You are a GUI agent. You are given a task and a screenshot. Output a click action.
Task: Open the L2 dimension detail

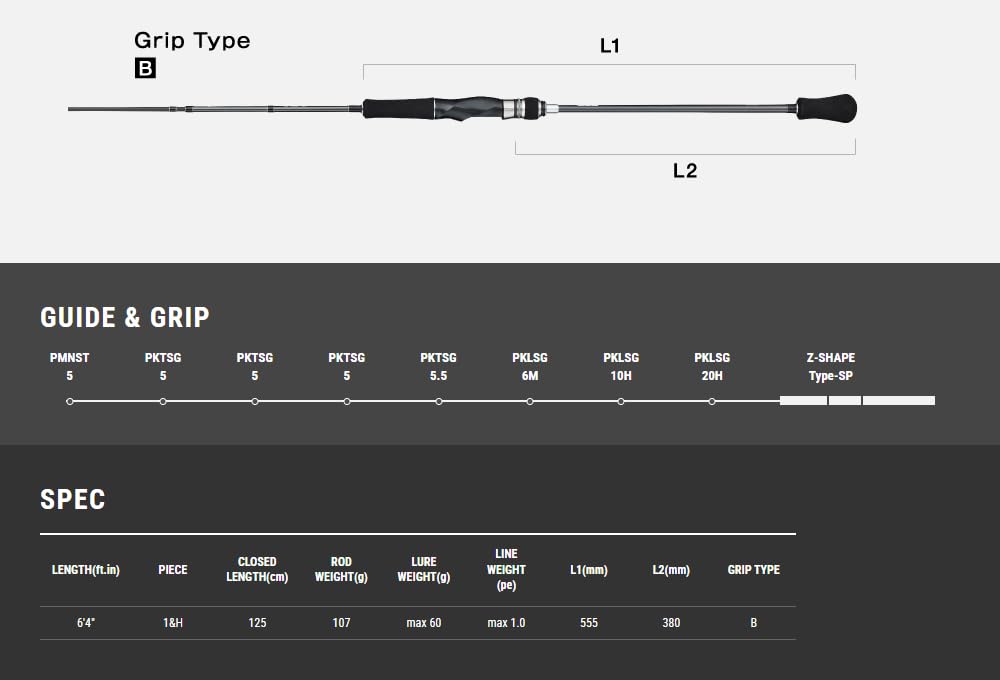[685, 168]
